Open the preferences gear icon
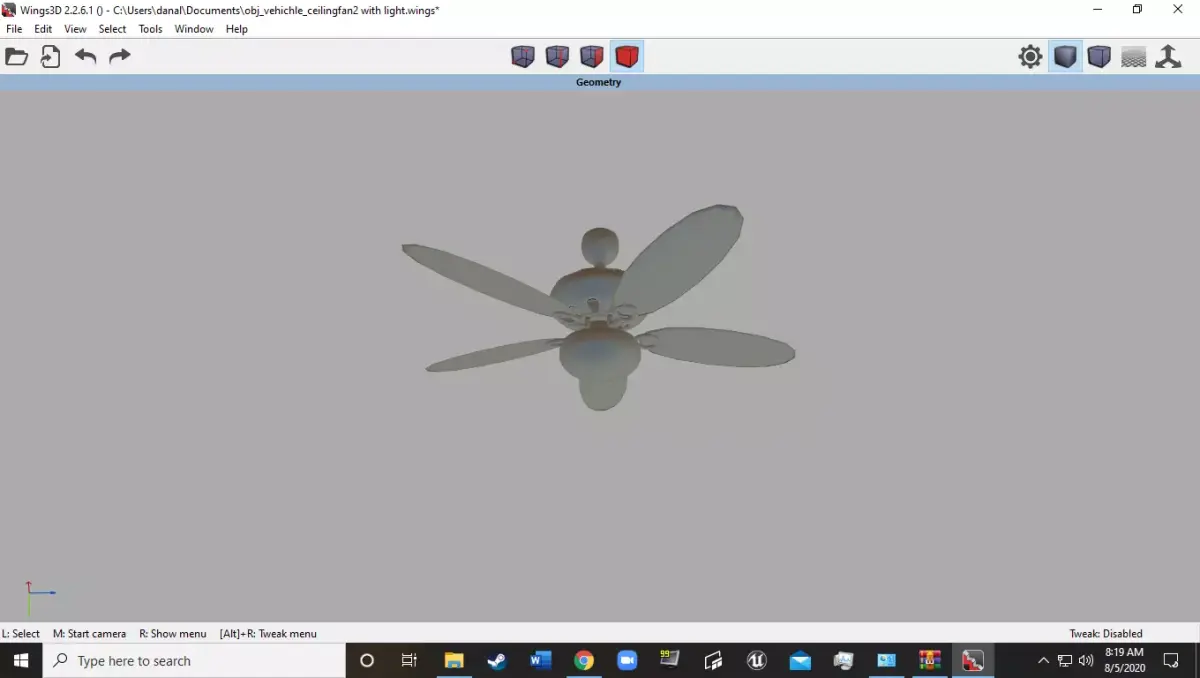1200x678 pixels. point(1030,57)
